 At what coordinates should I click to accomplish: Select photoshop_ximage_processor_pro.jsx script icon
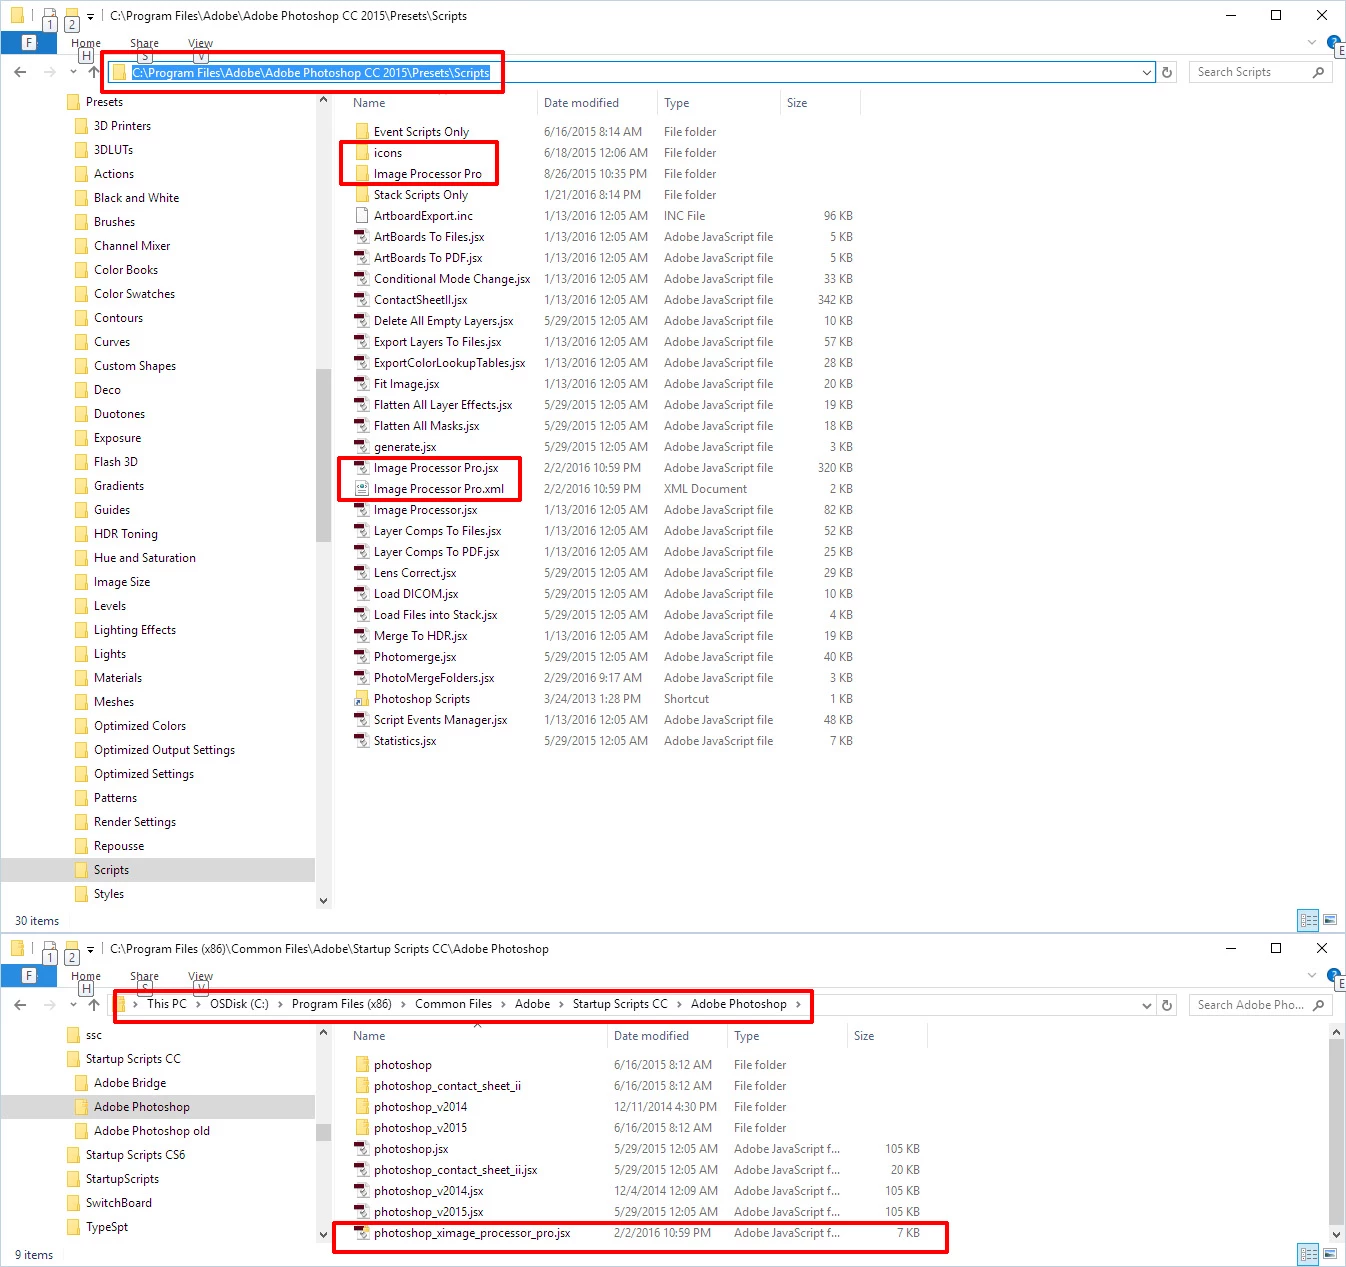coord(362,1232)
